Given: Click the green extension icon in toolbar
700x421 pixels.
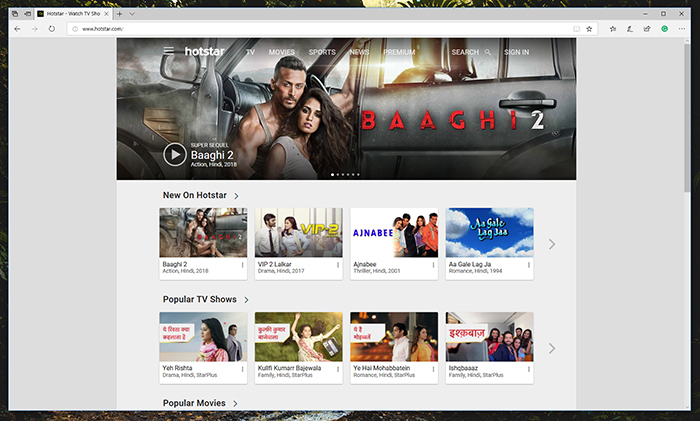Looking at the screenshot, I should coord(665,29).
